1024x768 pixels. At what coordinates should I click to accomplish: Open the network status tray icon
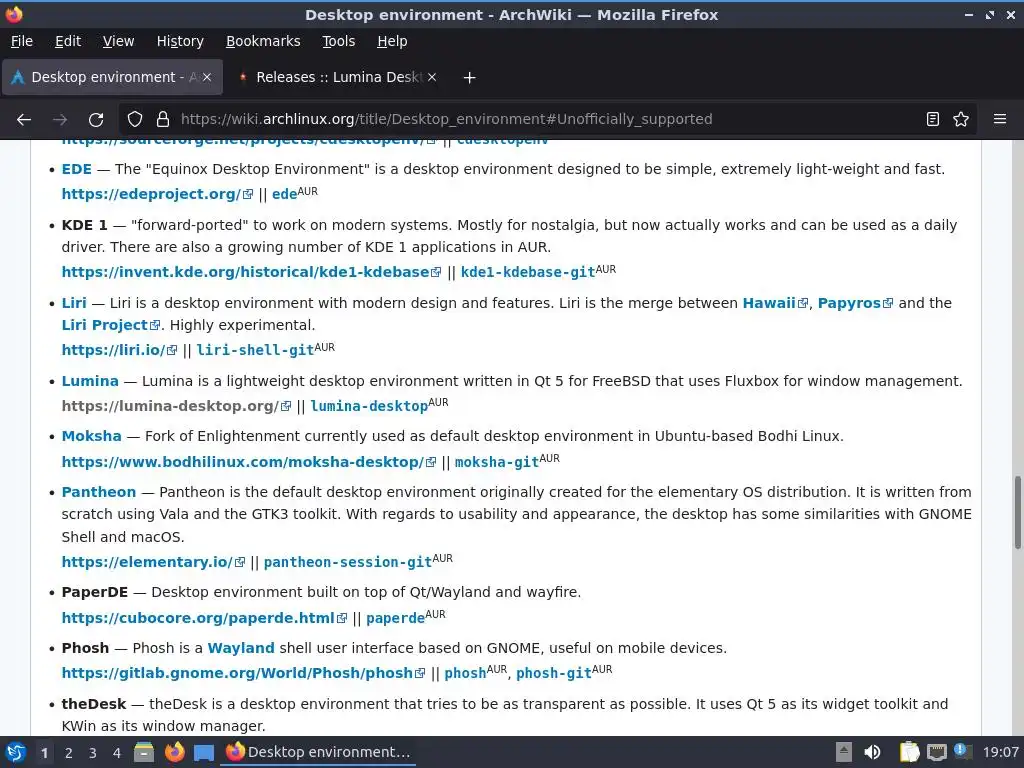coord(936,752)
